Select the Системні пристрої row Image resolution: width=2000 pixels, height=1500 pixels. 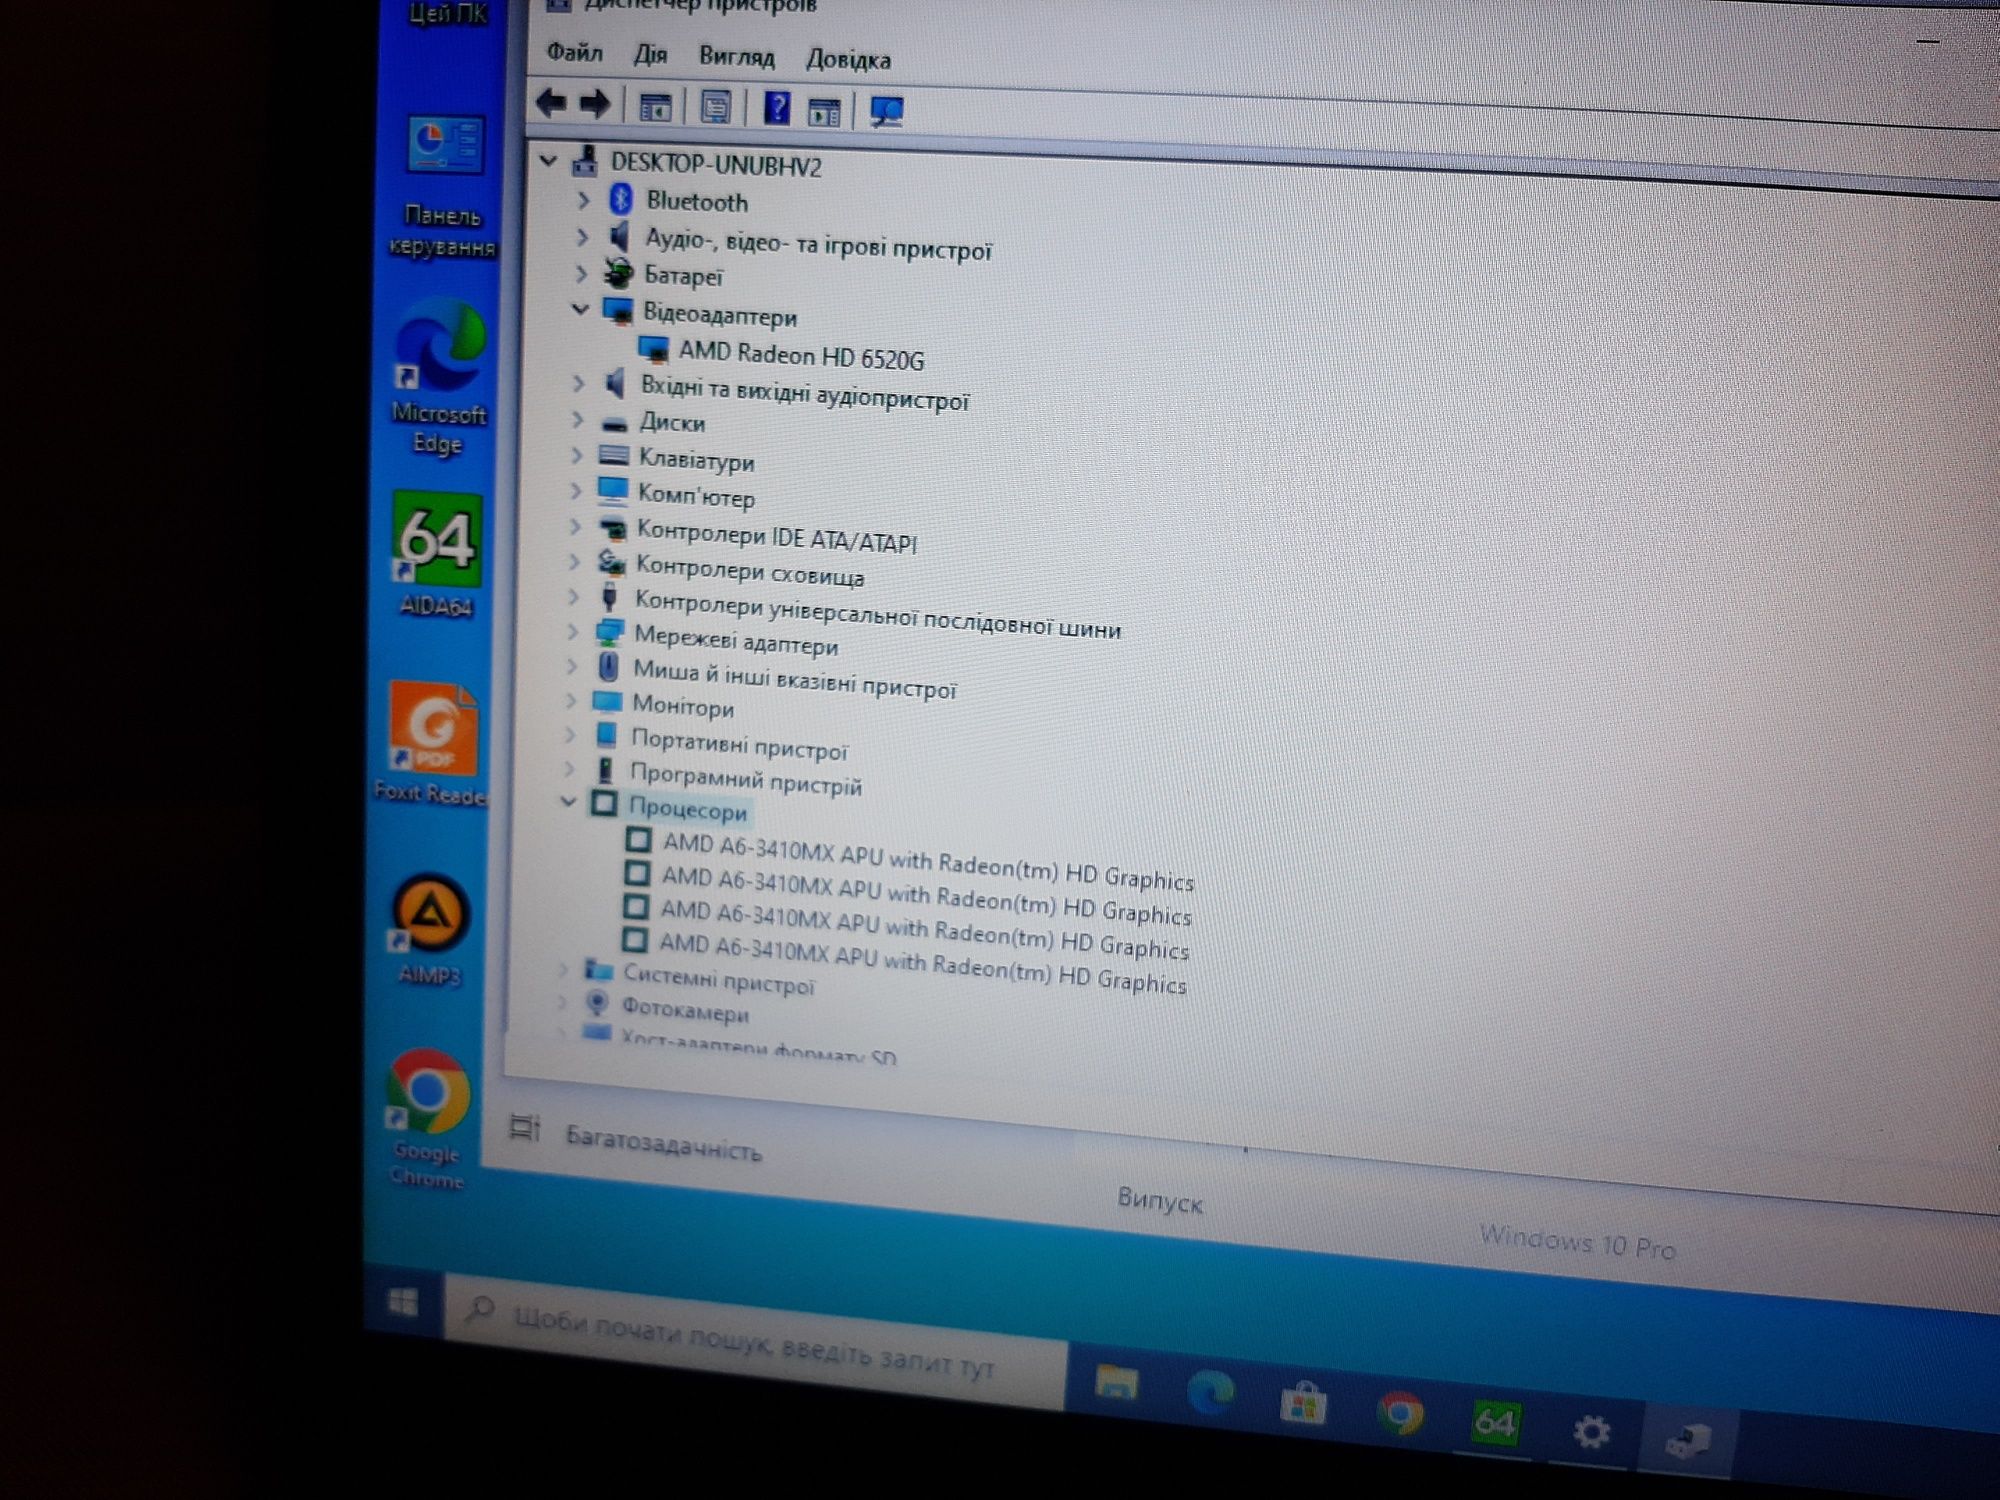pos(719,978)
